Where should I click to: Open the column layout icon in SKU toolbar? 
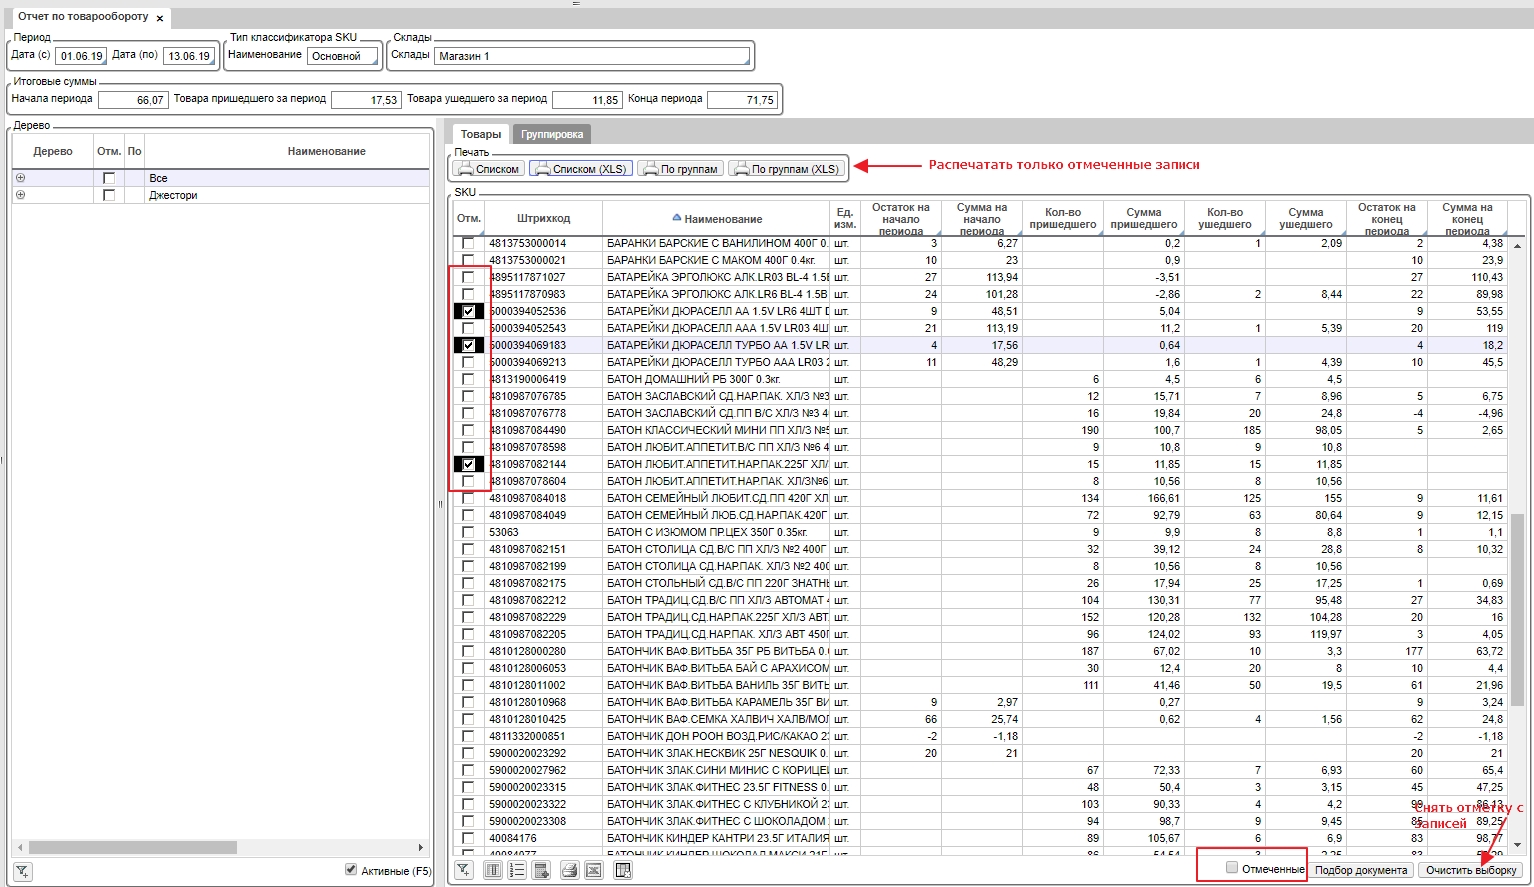493,870
